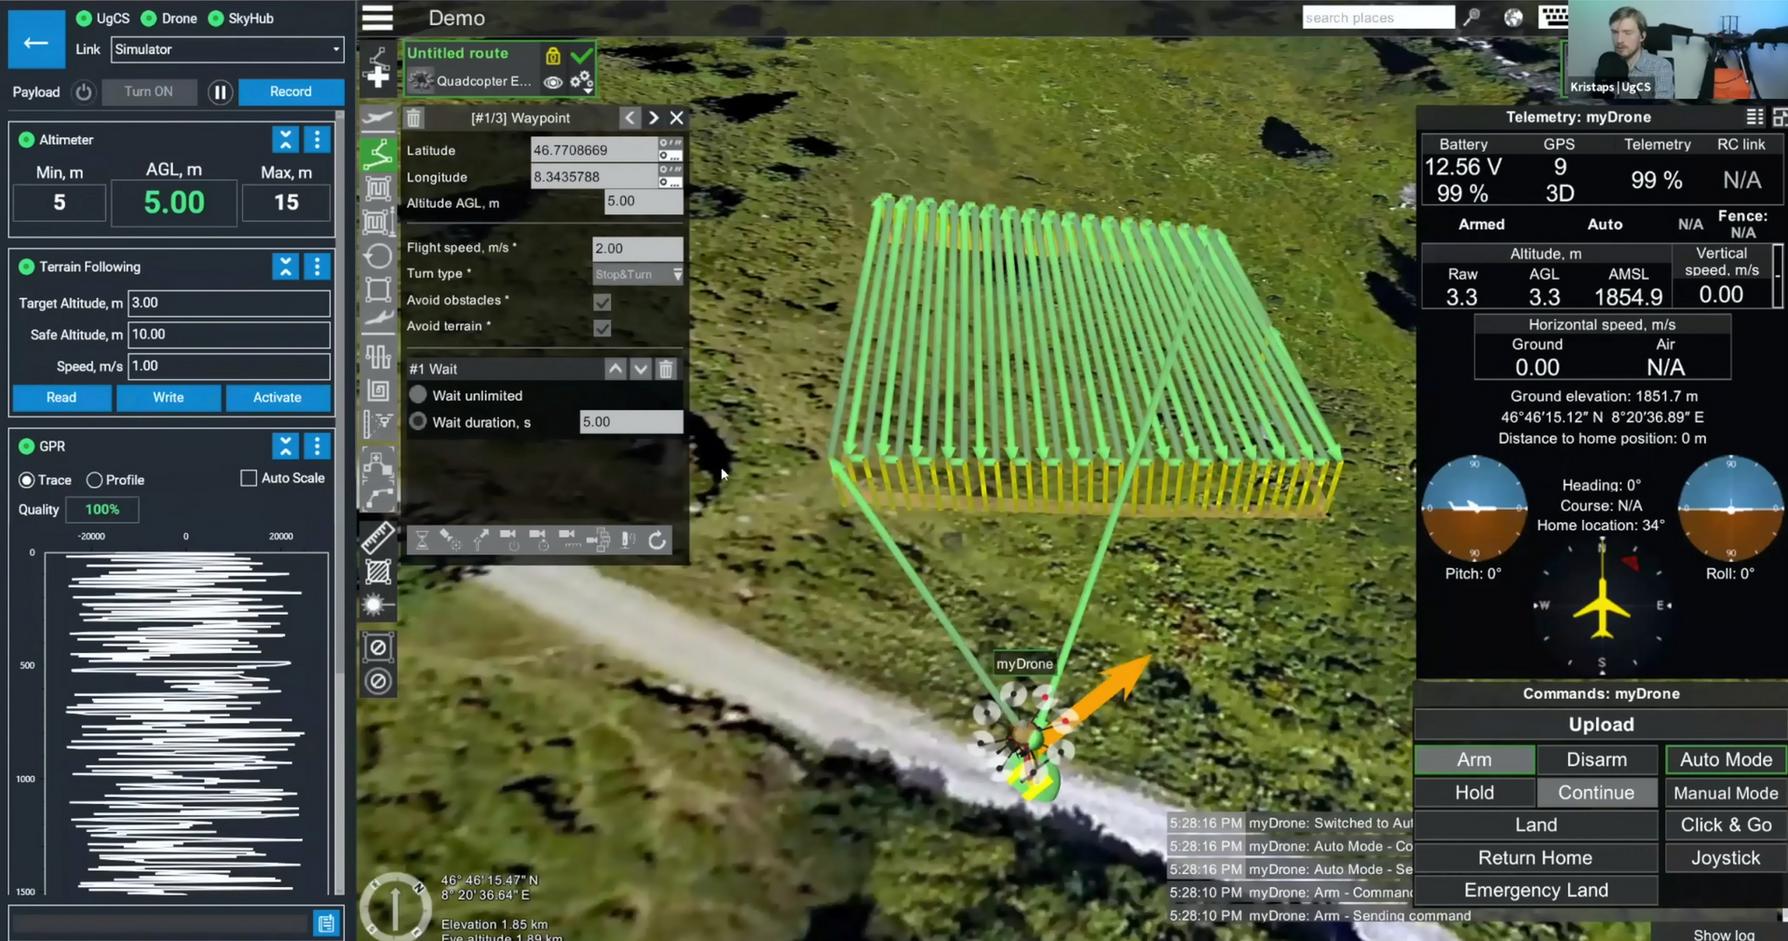
Task: Click the search places input field
Action: click(1378, 17)
